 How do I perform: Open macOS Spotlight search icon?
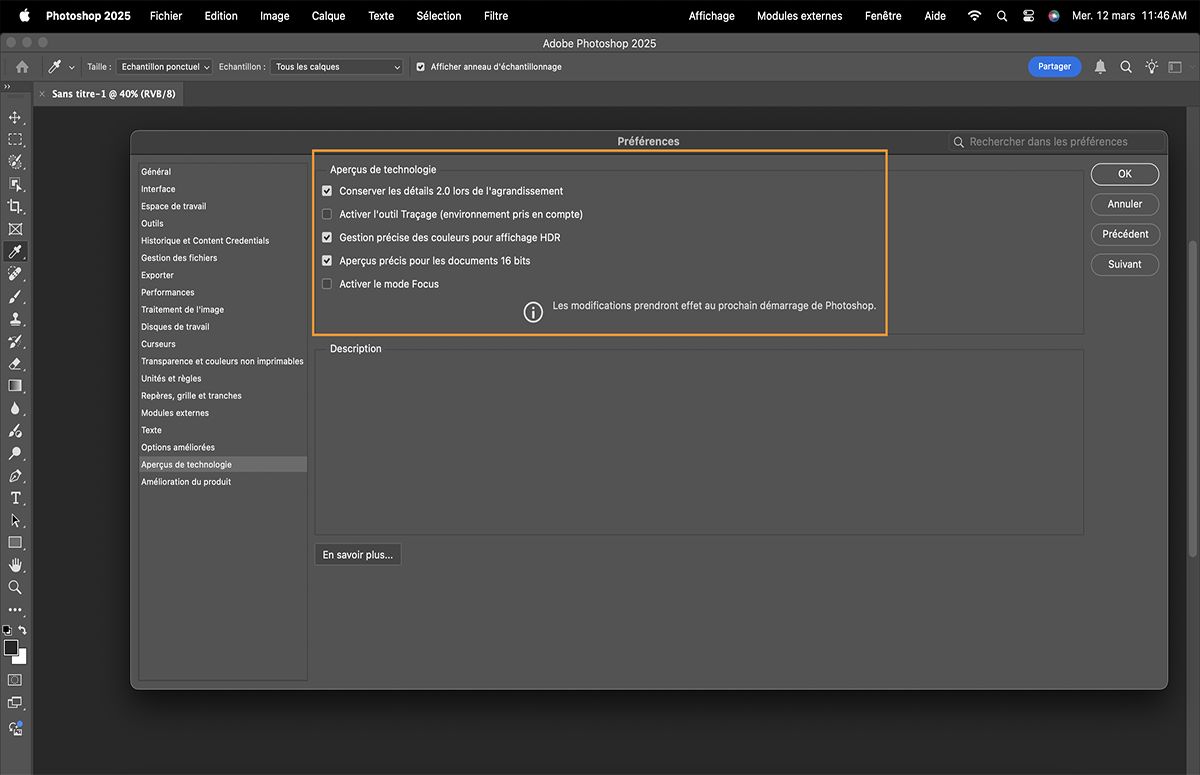[x=1002, y=16]
